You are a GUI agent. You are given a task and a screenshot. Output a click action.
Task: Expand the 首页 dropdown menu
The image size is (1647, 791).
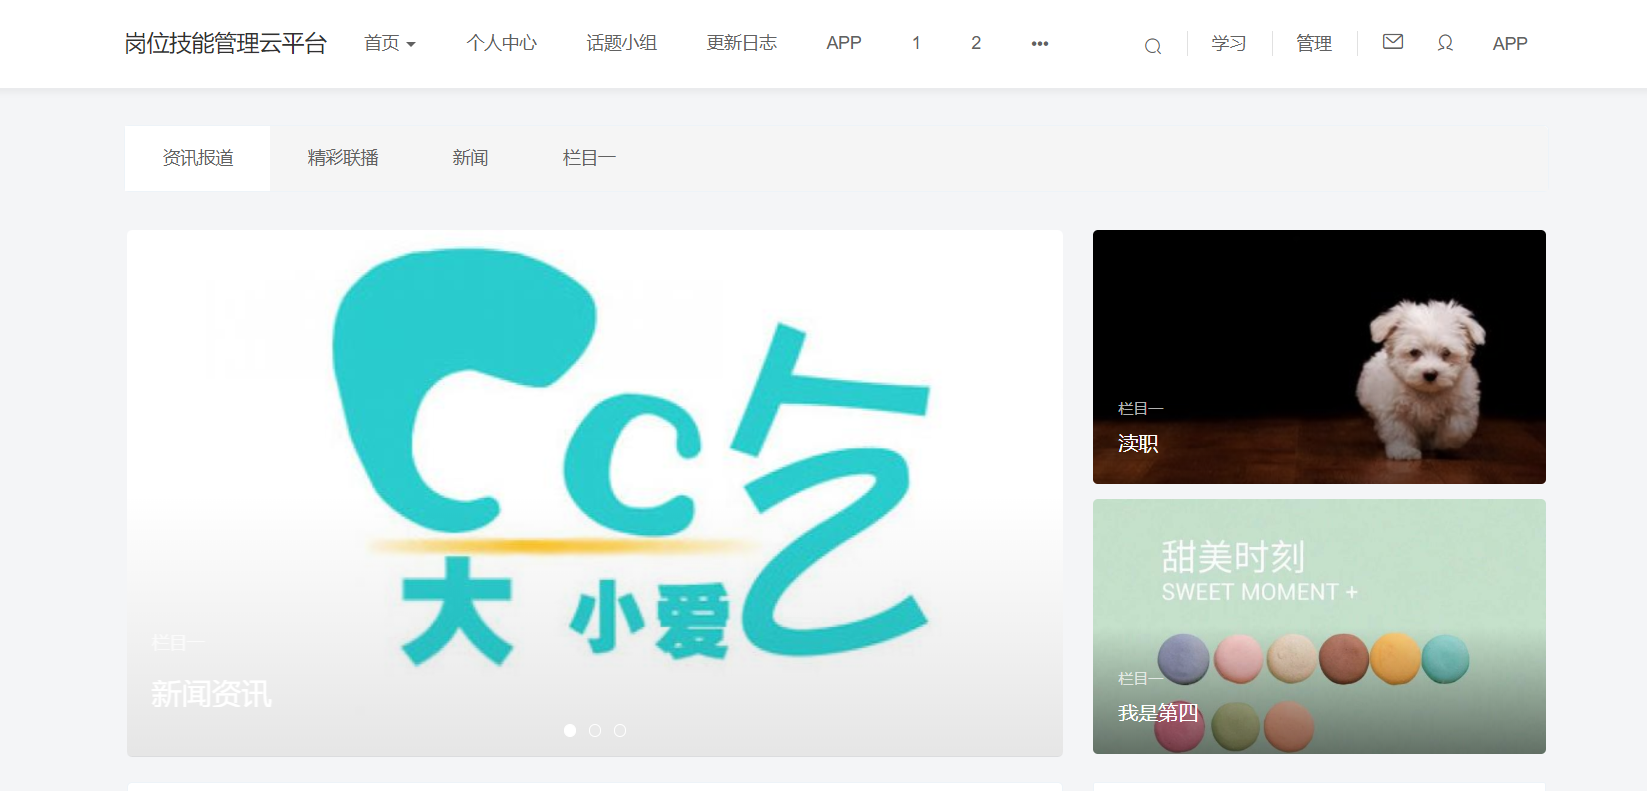(389, 44)
